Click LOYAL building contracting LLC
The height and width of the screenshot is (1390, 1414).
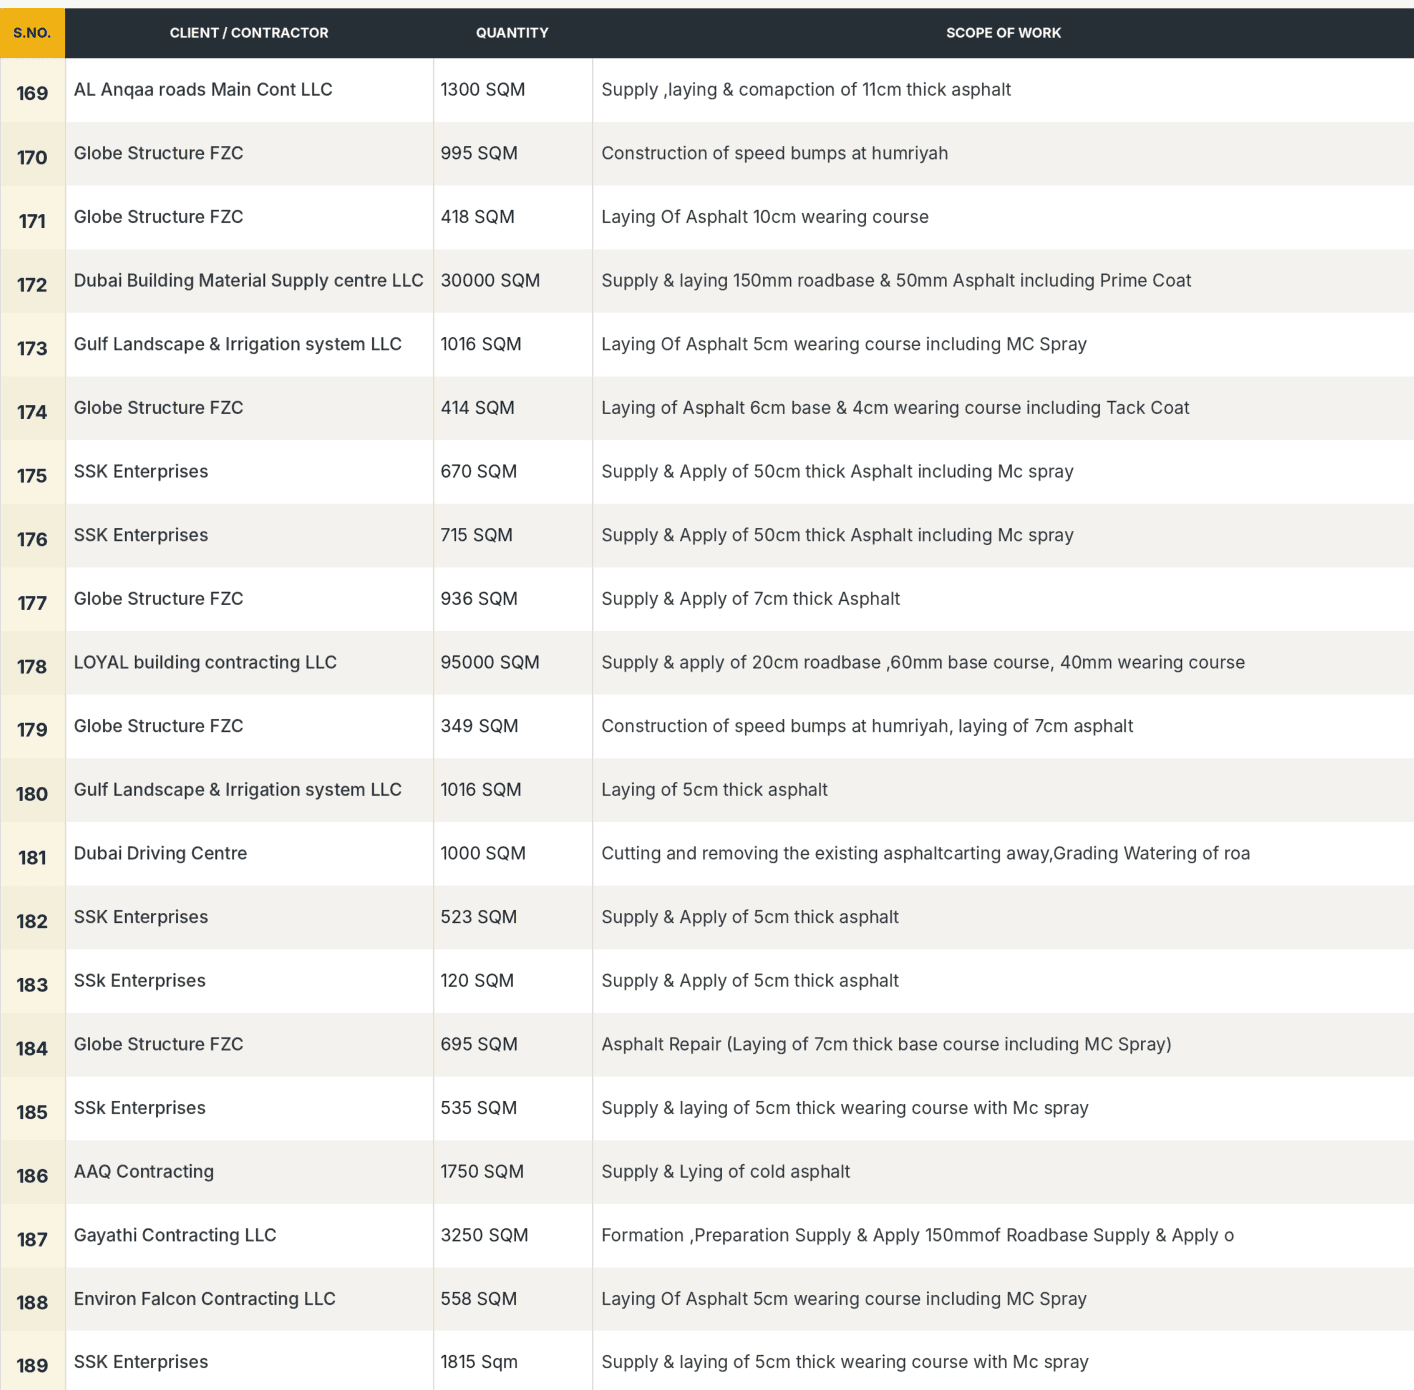point(205,663)
